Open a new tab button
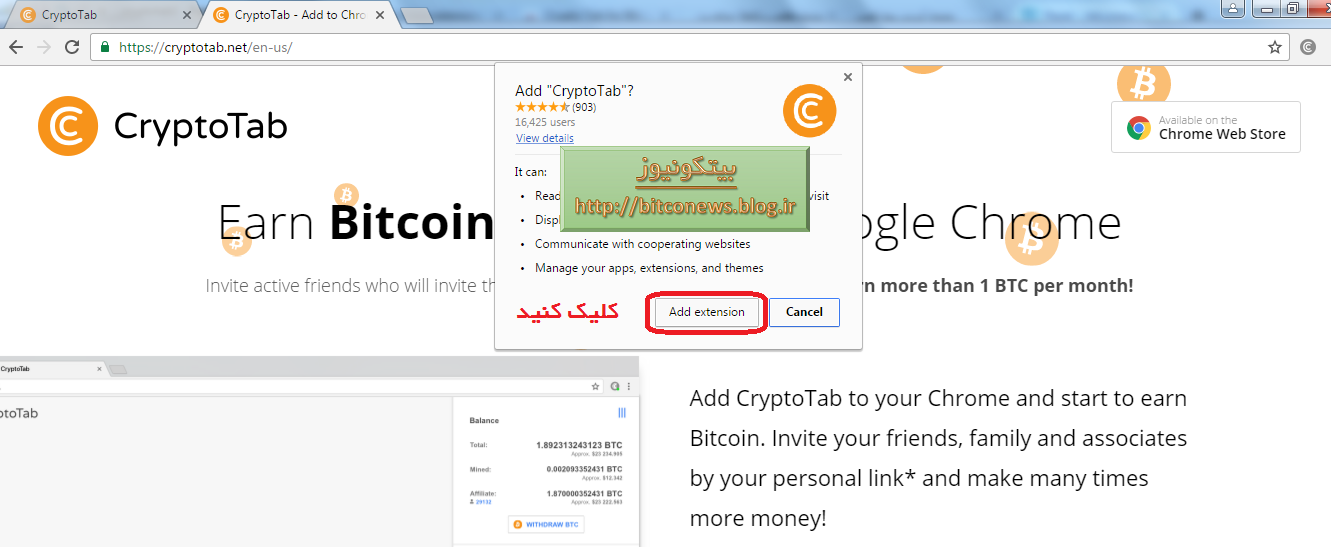The width and height of the screenshot is (1331, 547). click(416, 15)
